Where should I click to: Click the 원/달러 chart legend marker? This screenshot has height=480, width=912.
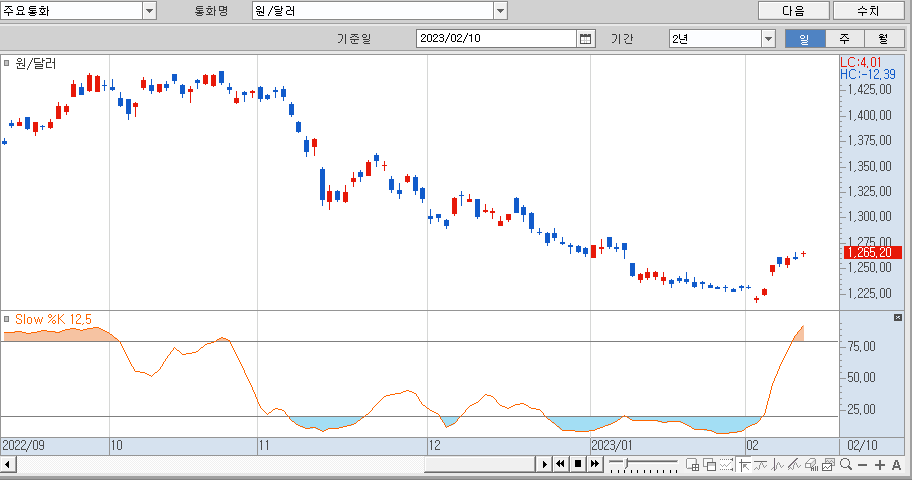click(6, 63)
